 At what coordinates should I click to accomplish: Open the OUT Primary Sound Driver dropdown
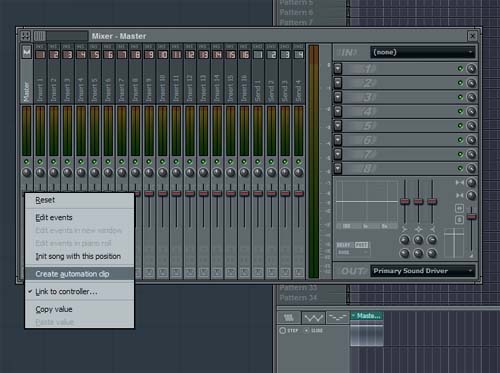pos(423,271)
